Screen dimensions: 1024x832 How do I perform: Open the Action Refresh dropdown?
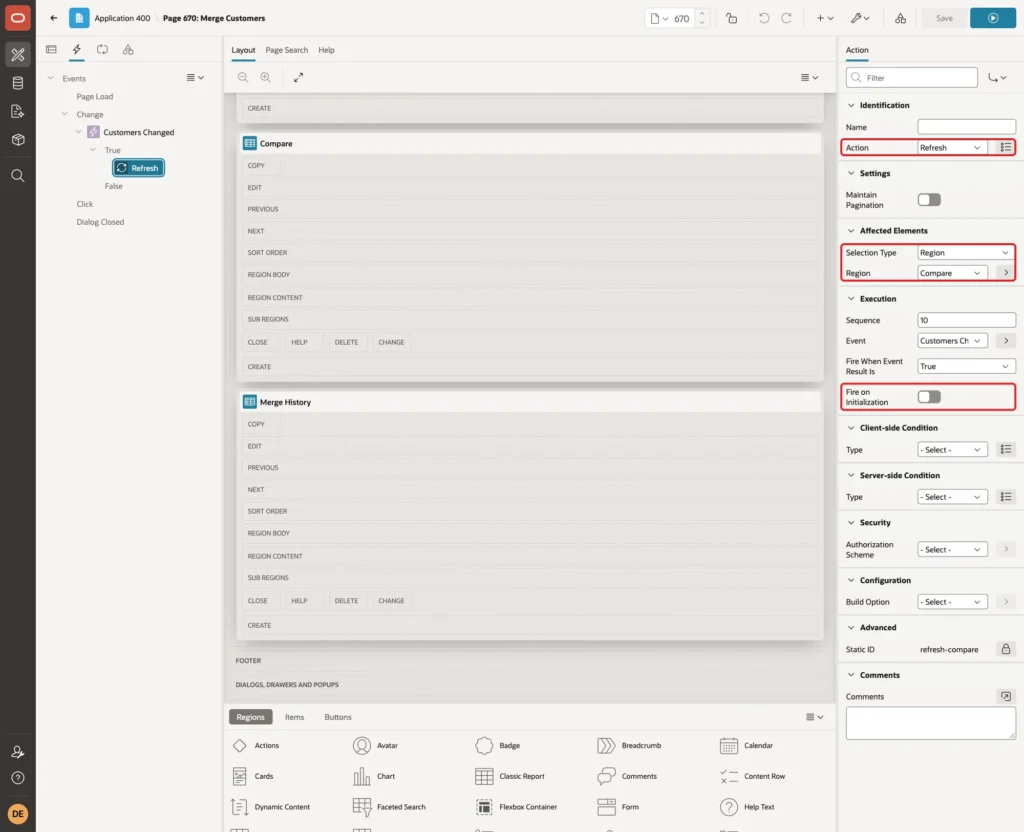point(952,148)
